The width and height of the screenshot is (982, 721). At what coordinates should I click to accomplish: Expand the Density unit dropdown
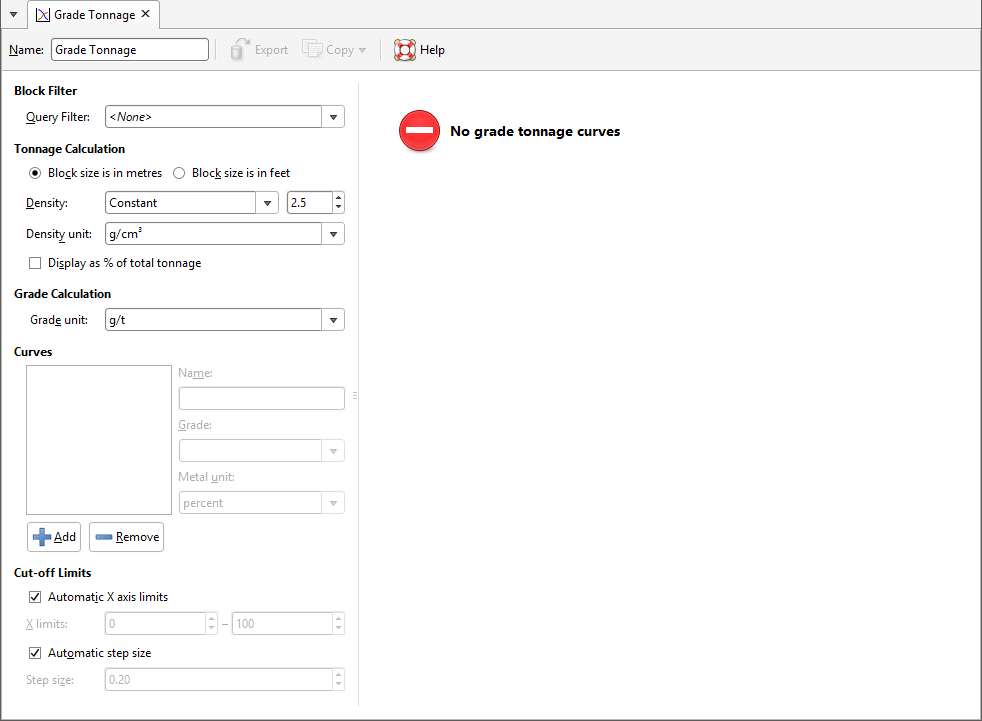coord(333,234)
